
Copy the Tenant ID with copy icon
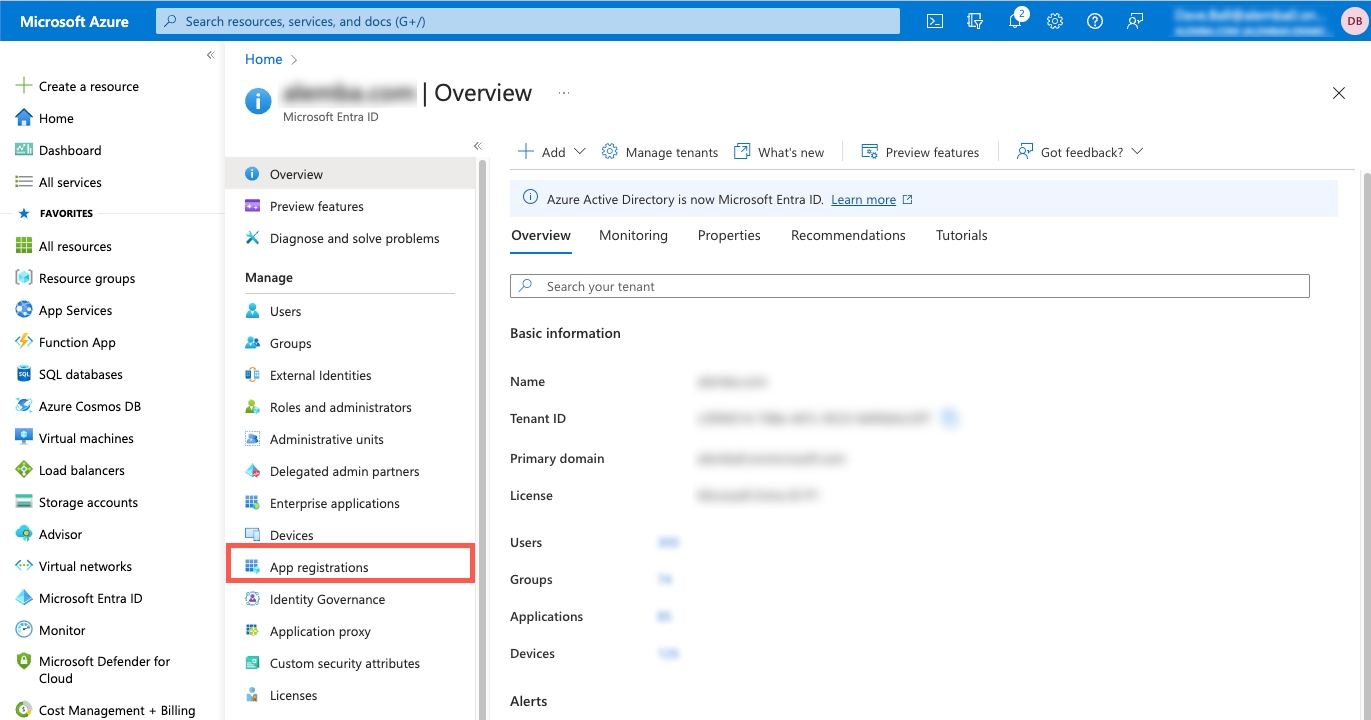[x=950, y=418]
